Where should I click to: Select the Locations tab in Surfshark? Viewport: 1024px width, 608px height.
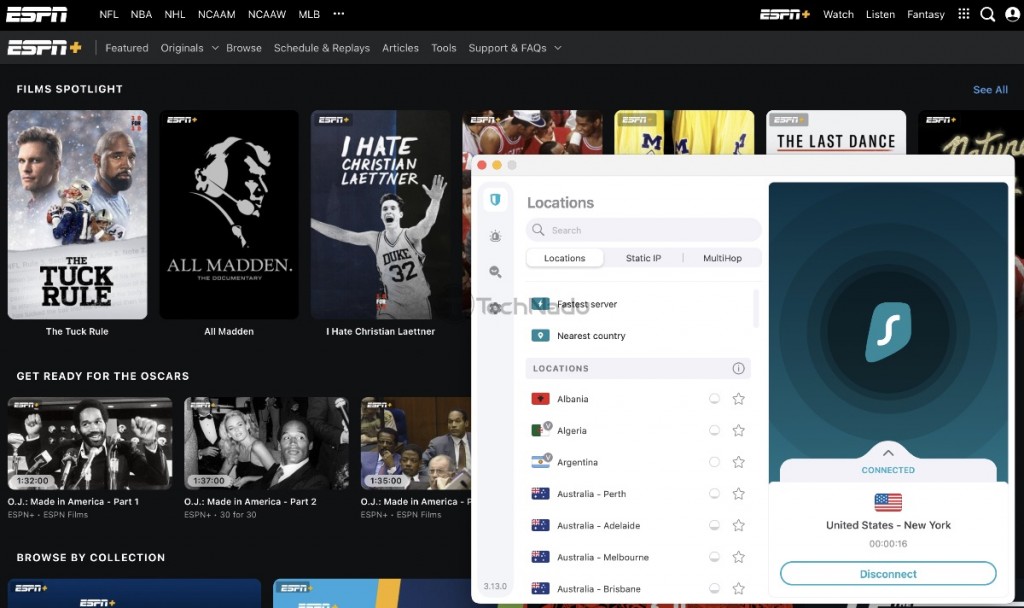point(565,258)
